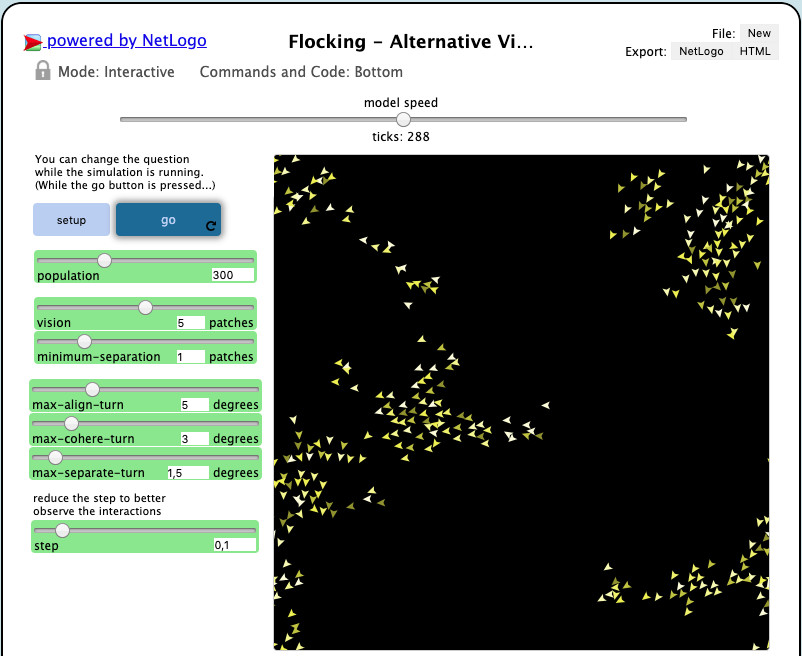Click the flocking simulation view canvas
The height and width of the screenshot is (656, 802).
tap(521, 402)
